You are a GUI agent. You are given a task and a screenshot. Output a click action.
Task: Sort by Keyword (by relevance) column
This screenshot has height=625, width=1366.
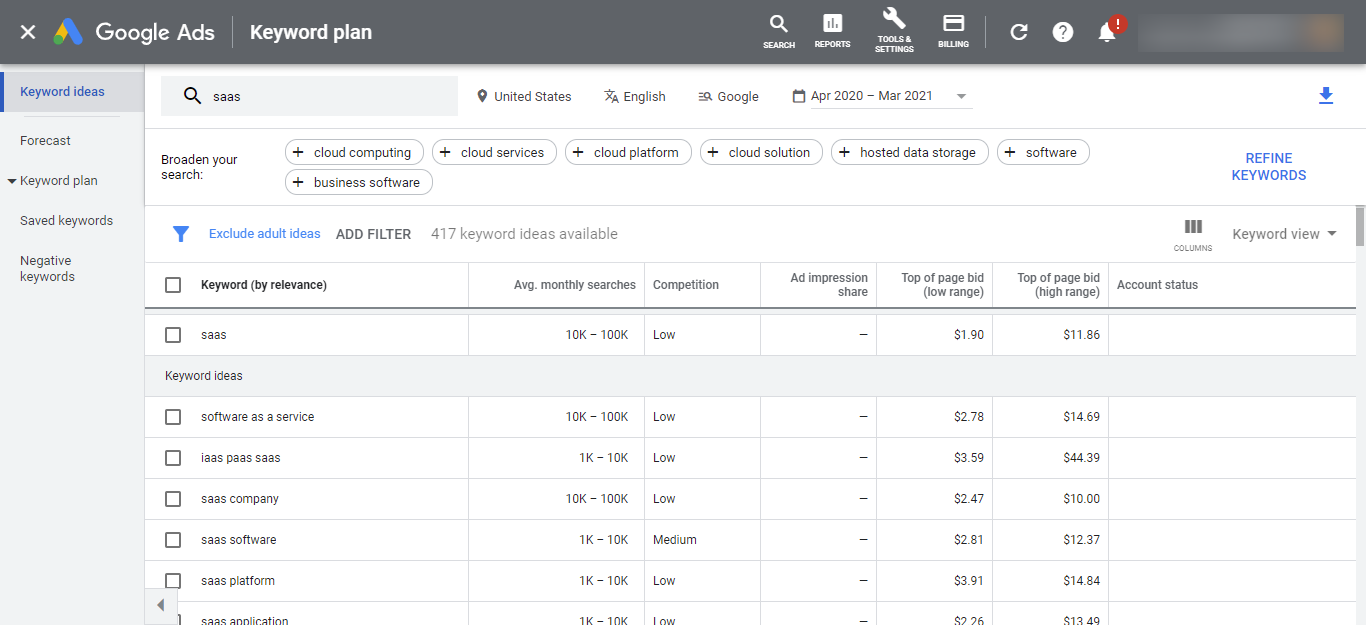click(x=264, y=285)
